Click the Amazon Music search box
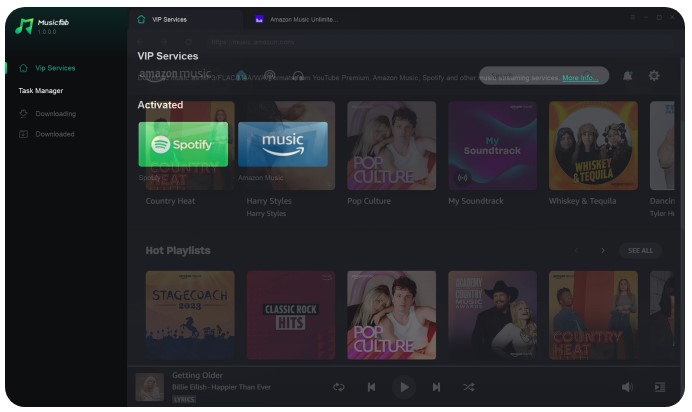The image size is (692, 412). coord(544,75)
